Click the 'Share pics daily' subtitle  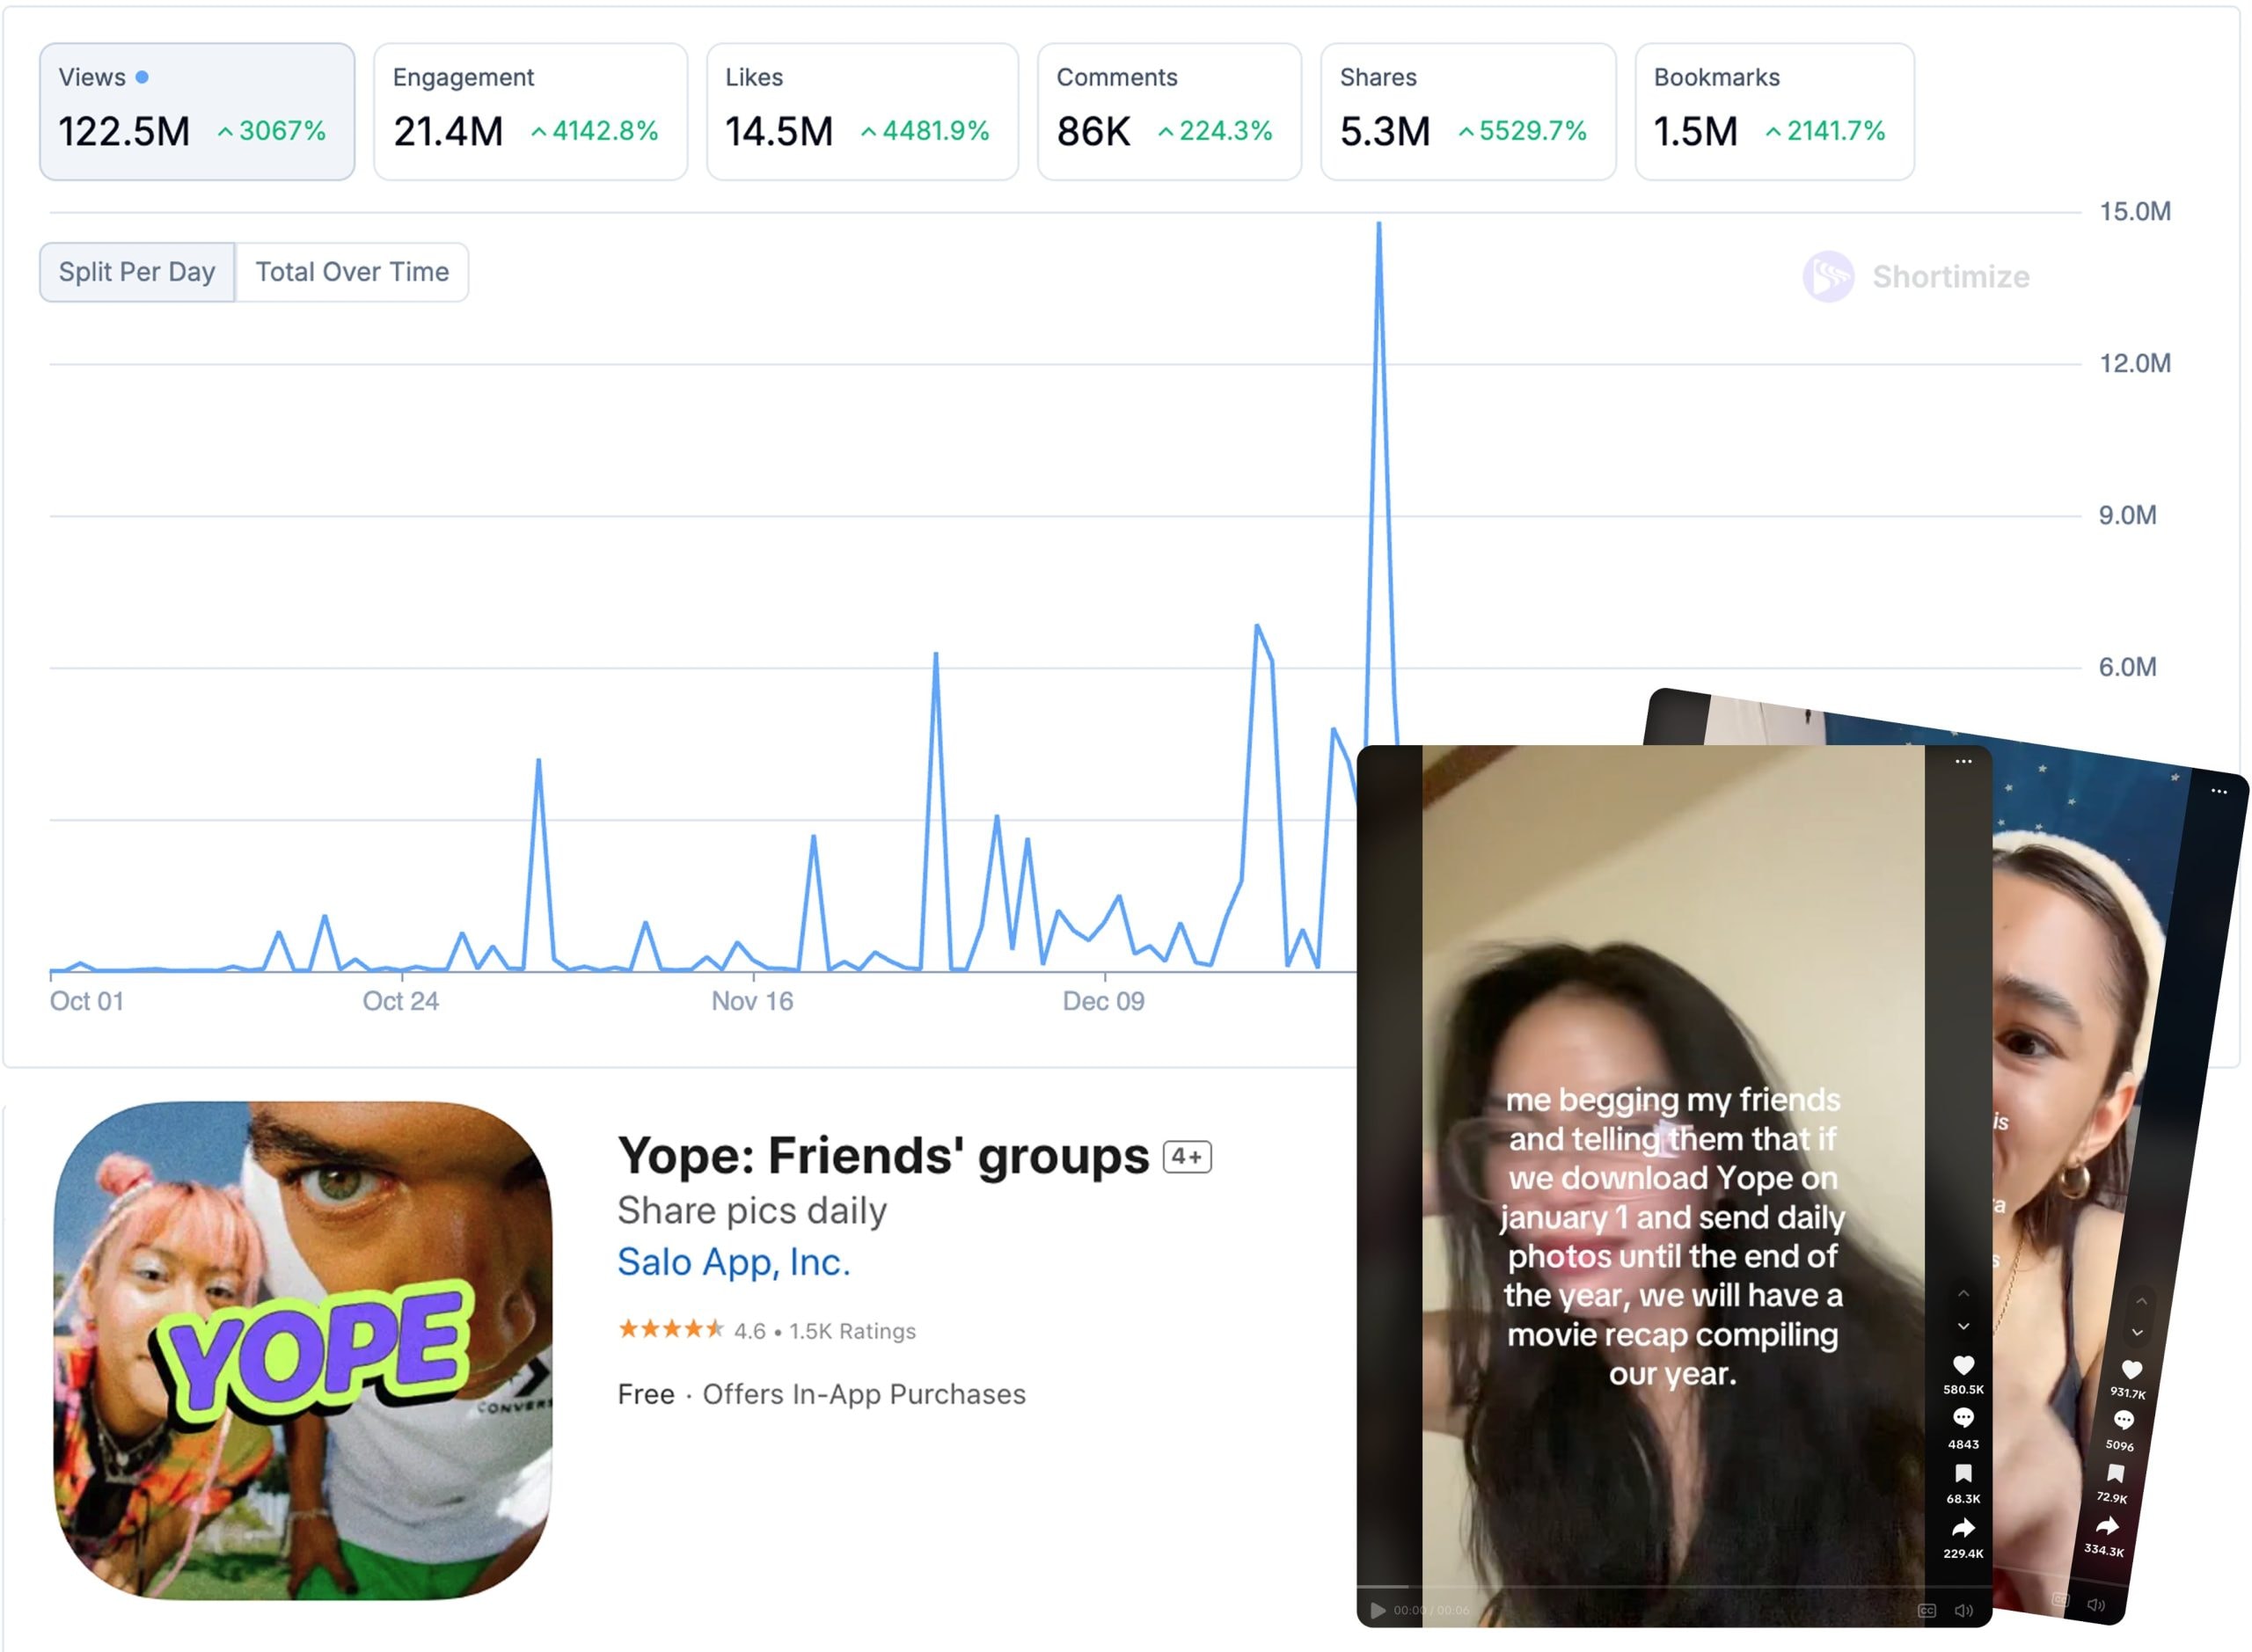pyautogui.click(x=752, y=1211)
